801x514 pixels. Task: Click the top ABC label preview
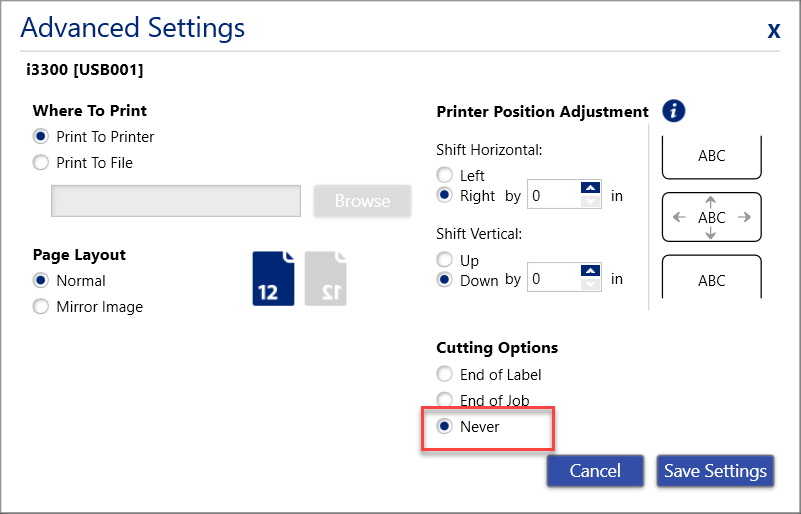tap(711, 156)
